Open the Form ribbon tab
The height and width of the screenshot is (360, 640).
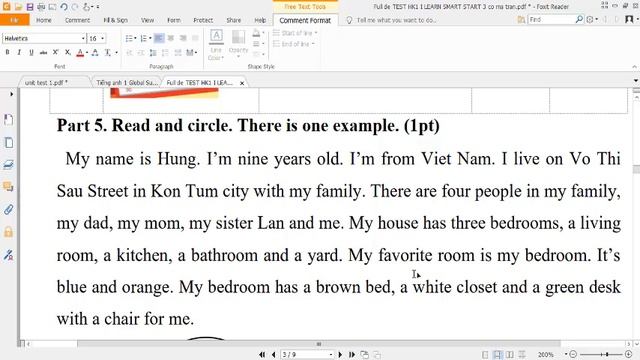tap(173, 20)
